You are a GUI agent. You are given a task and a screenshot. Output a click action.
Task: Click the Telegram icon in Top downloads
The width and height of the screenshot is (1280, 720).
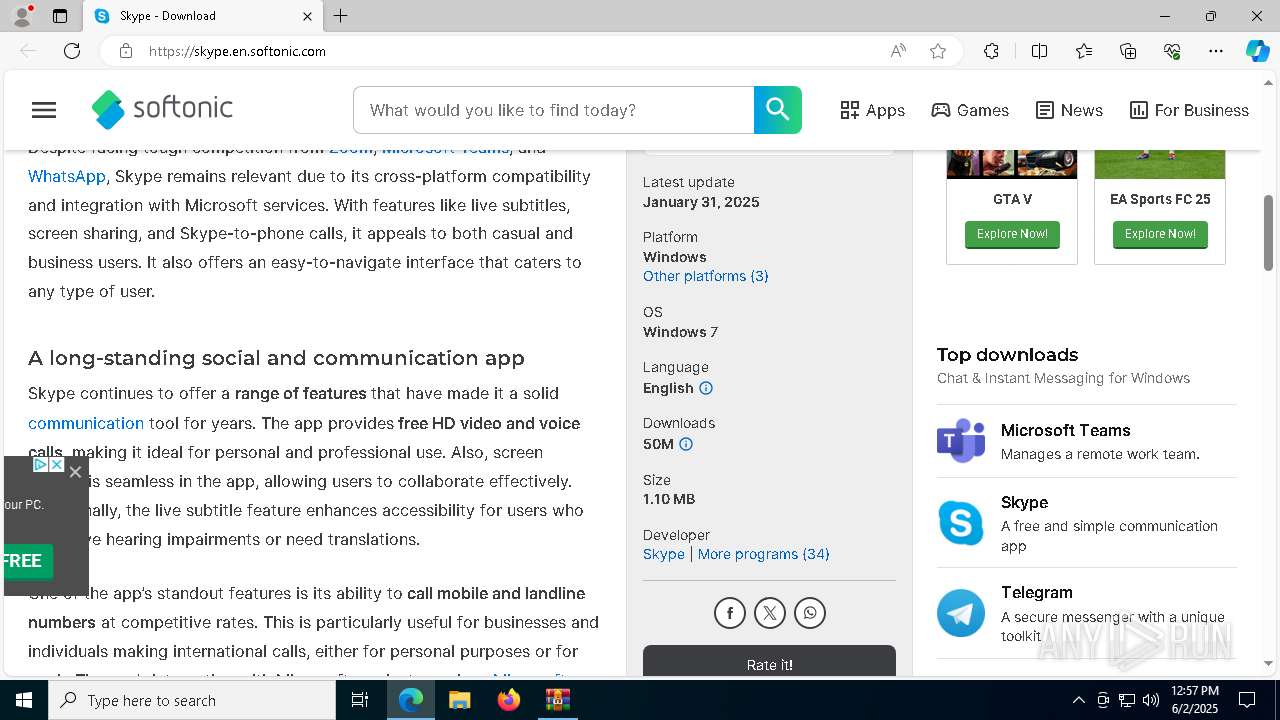coord(961,613)
